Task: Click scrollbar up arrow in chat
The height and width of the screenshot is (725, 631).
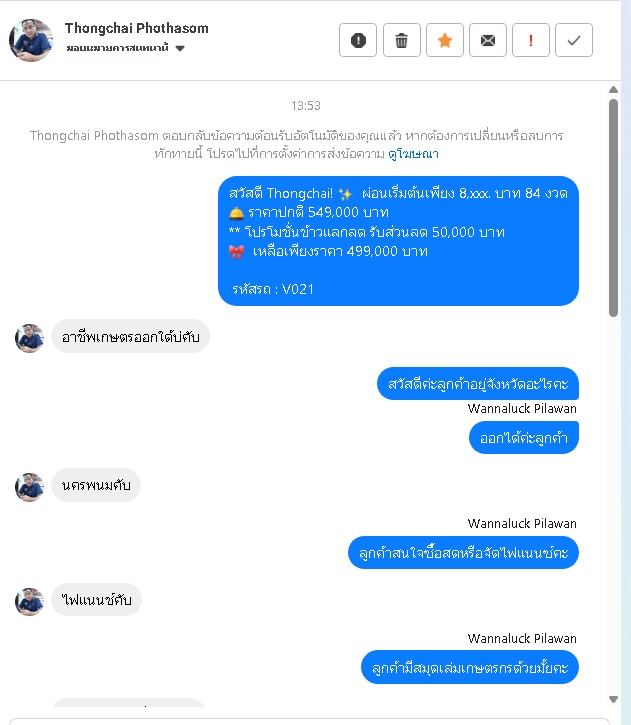Action: click(x=613, y=90)
